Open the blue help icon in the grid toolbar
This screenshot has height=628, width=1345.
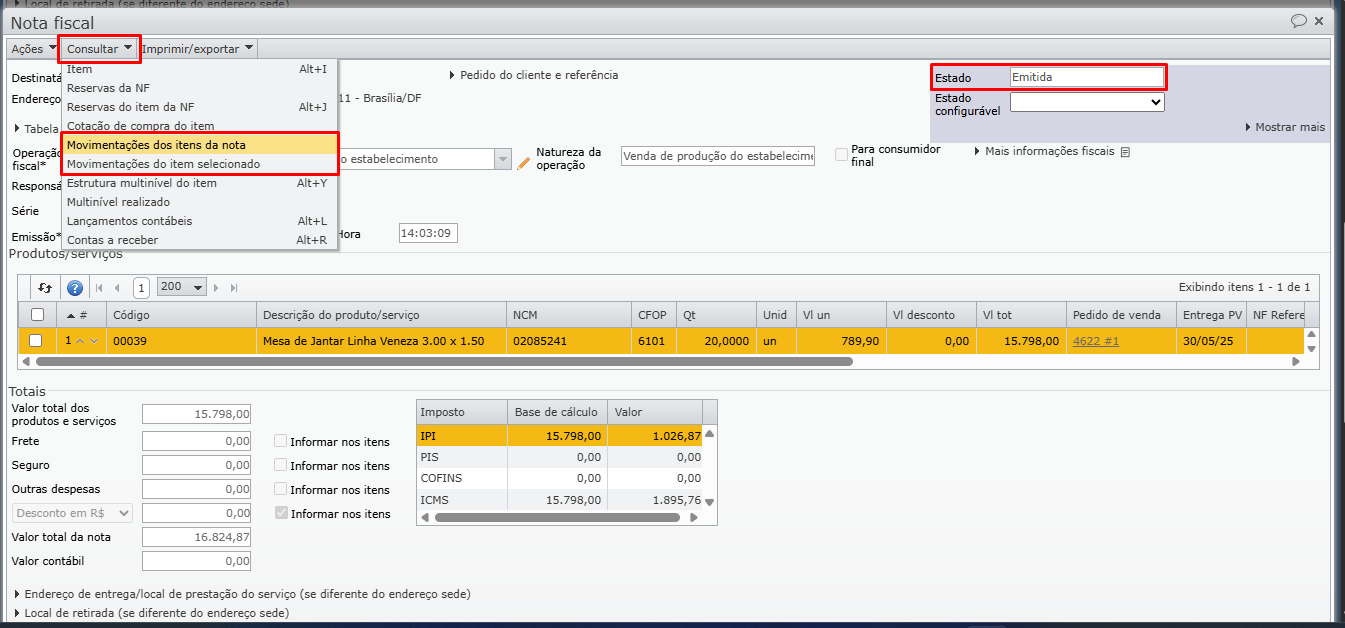pyautogui.click(x=74, y=287)
